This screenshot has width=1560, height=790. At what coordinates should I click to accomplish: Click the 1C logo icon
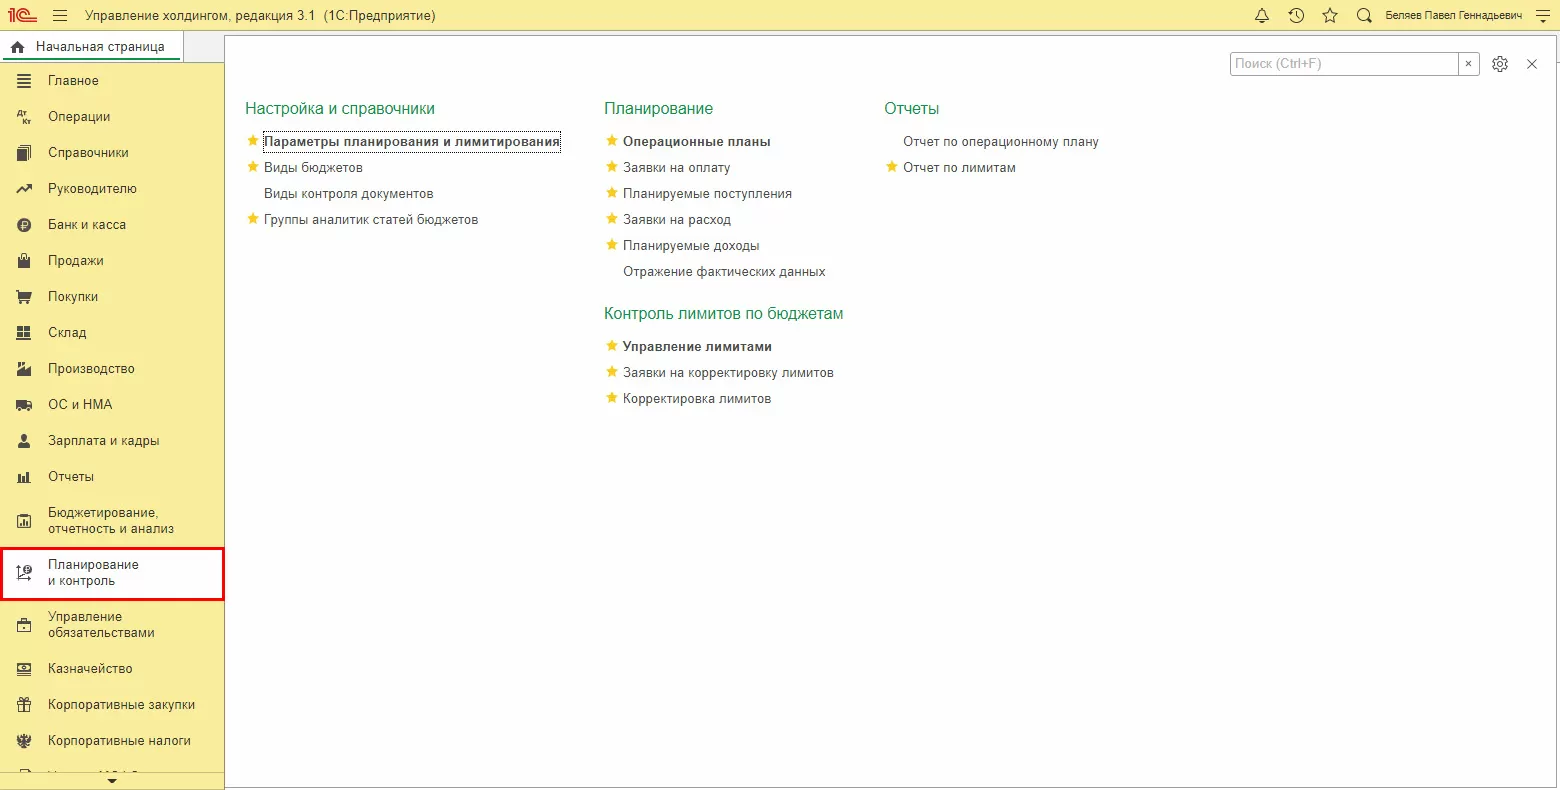click(22, 16)
